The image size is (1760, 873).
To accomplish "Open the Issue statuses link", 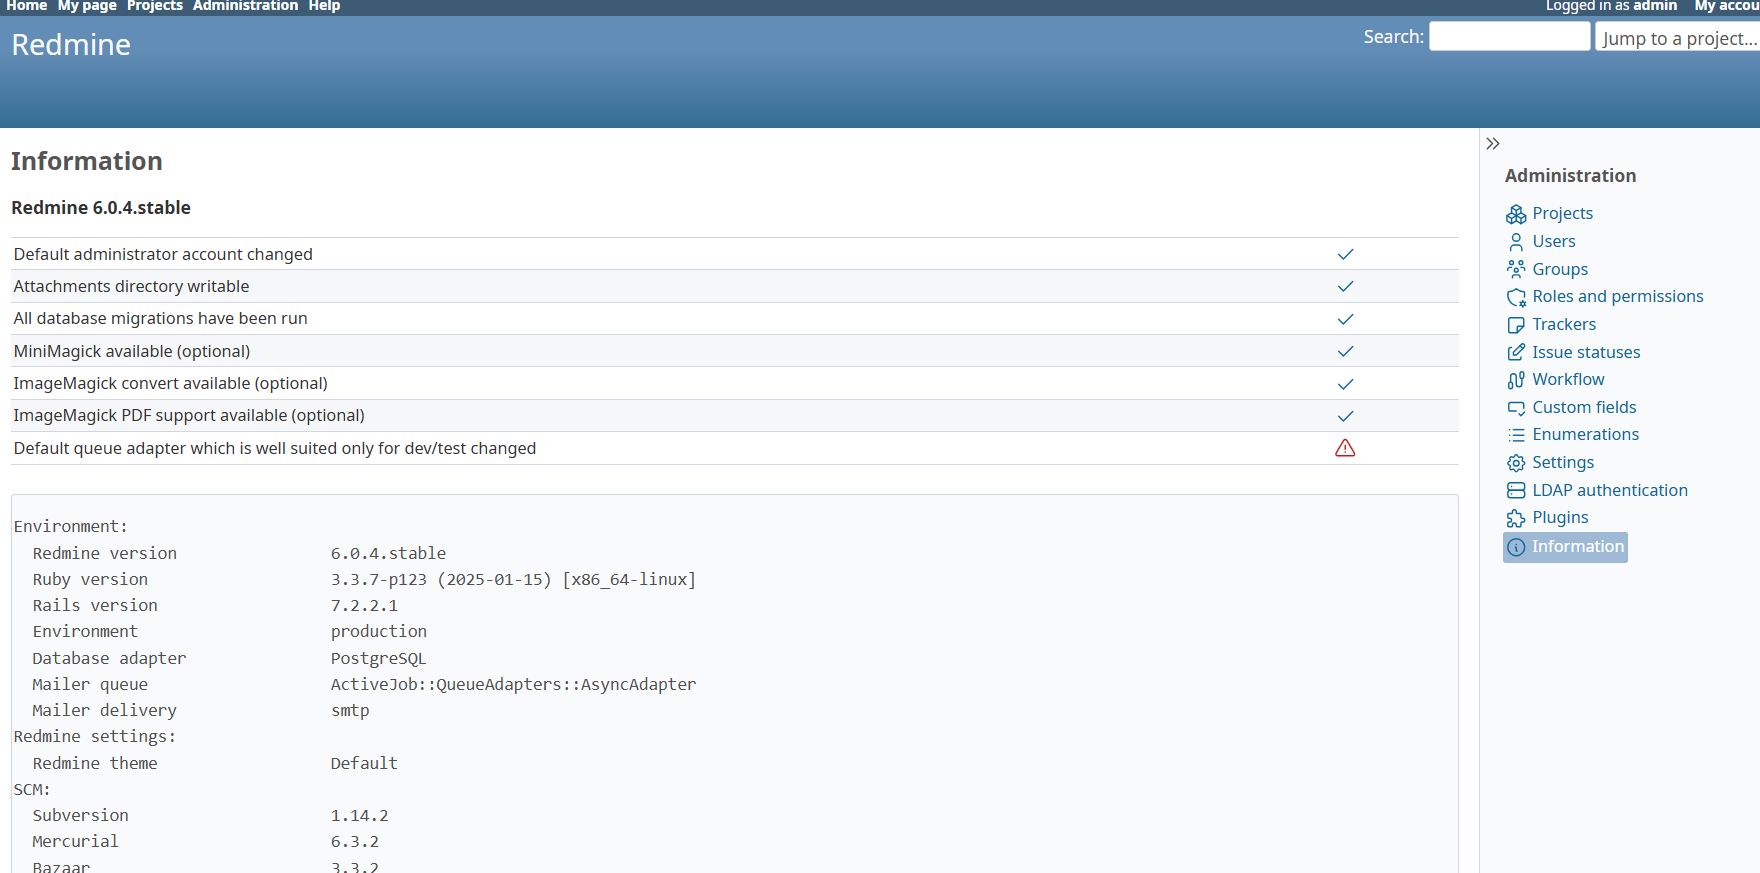I will pos(1586,352).
